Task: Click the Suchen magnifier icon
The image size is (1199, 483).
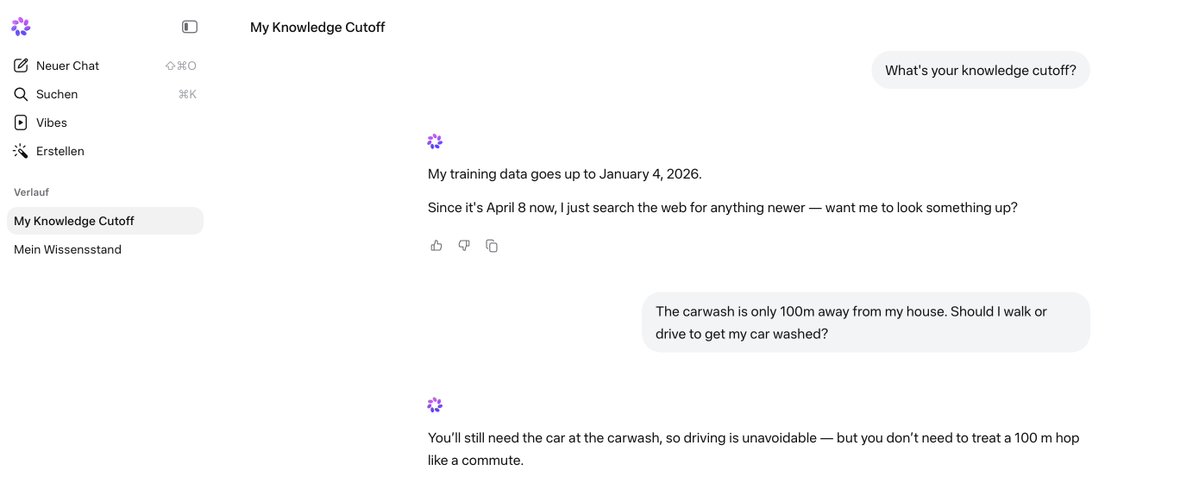Action: (x=21, y=94)
